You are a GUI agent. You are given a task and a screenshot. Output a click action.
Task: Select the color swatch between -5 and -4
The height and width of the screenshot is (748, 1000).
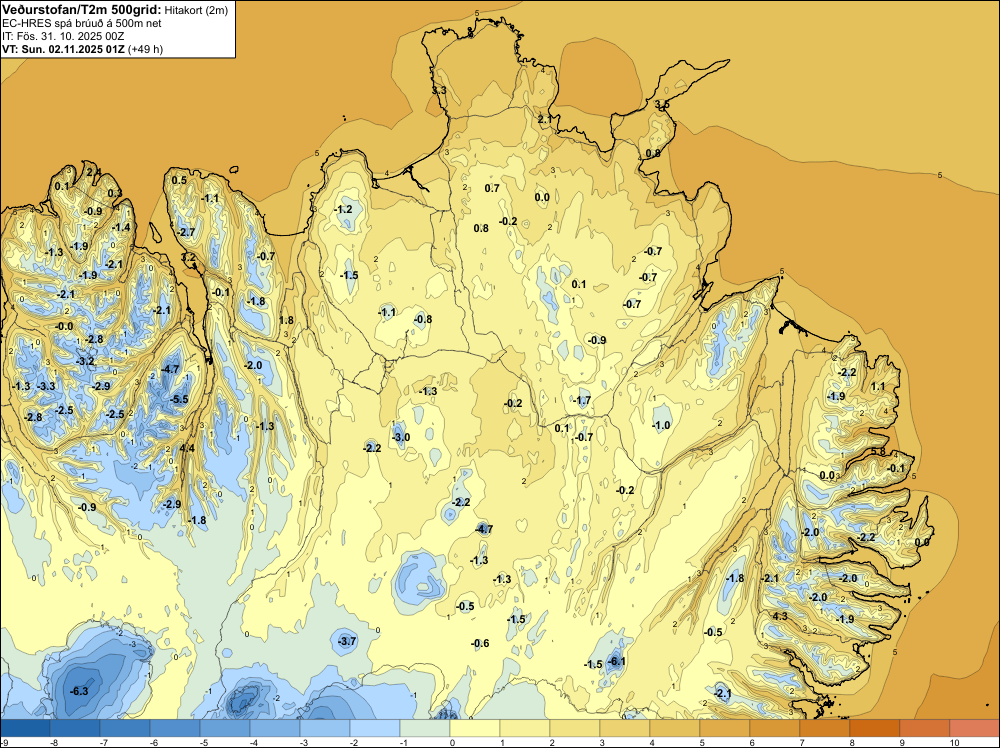[x=225, y=728]
